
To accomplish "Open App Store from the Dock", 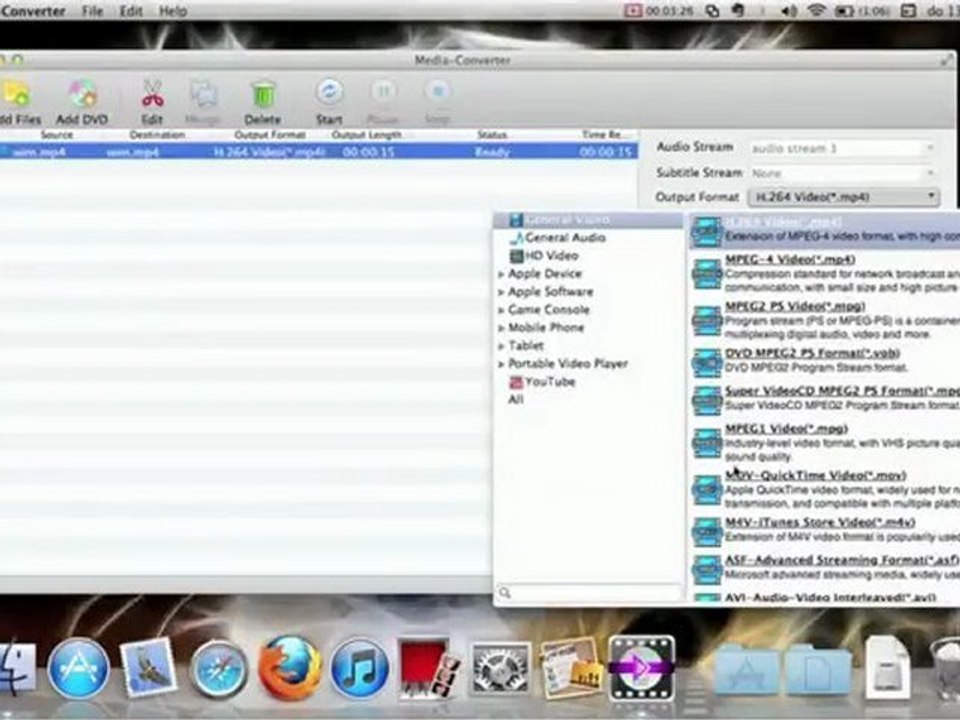I will click(79, 668).
